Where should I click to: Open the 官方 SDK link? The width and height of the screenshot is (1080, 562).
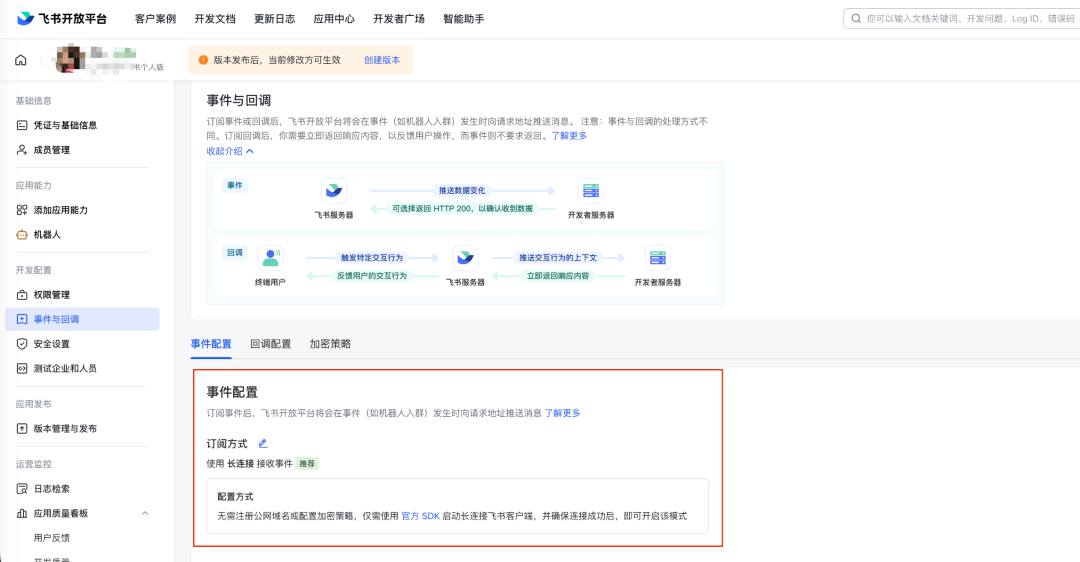click(420, 516)
